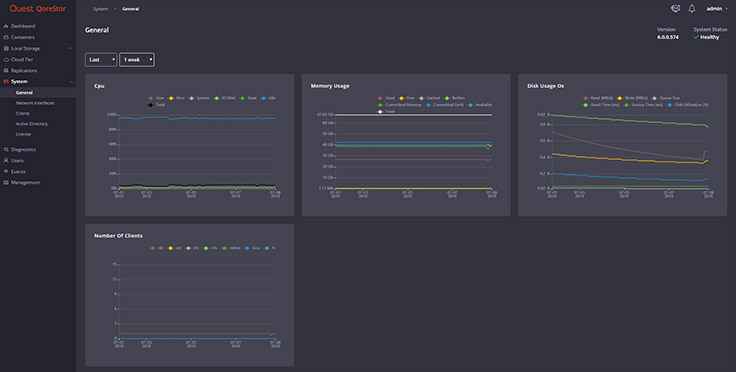Select Network Interfaces under System
This screenshot has width=736, height=372.
(x=35, y=103)
